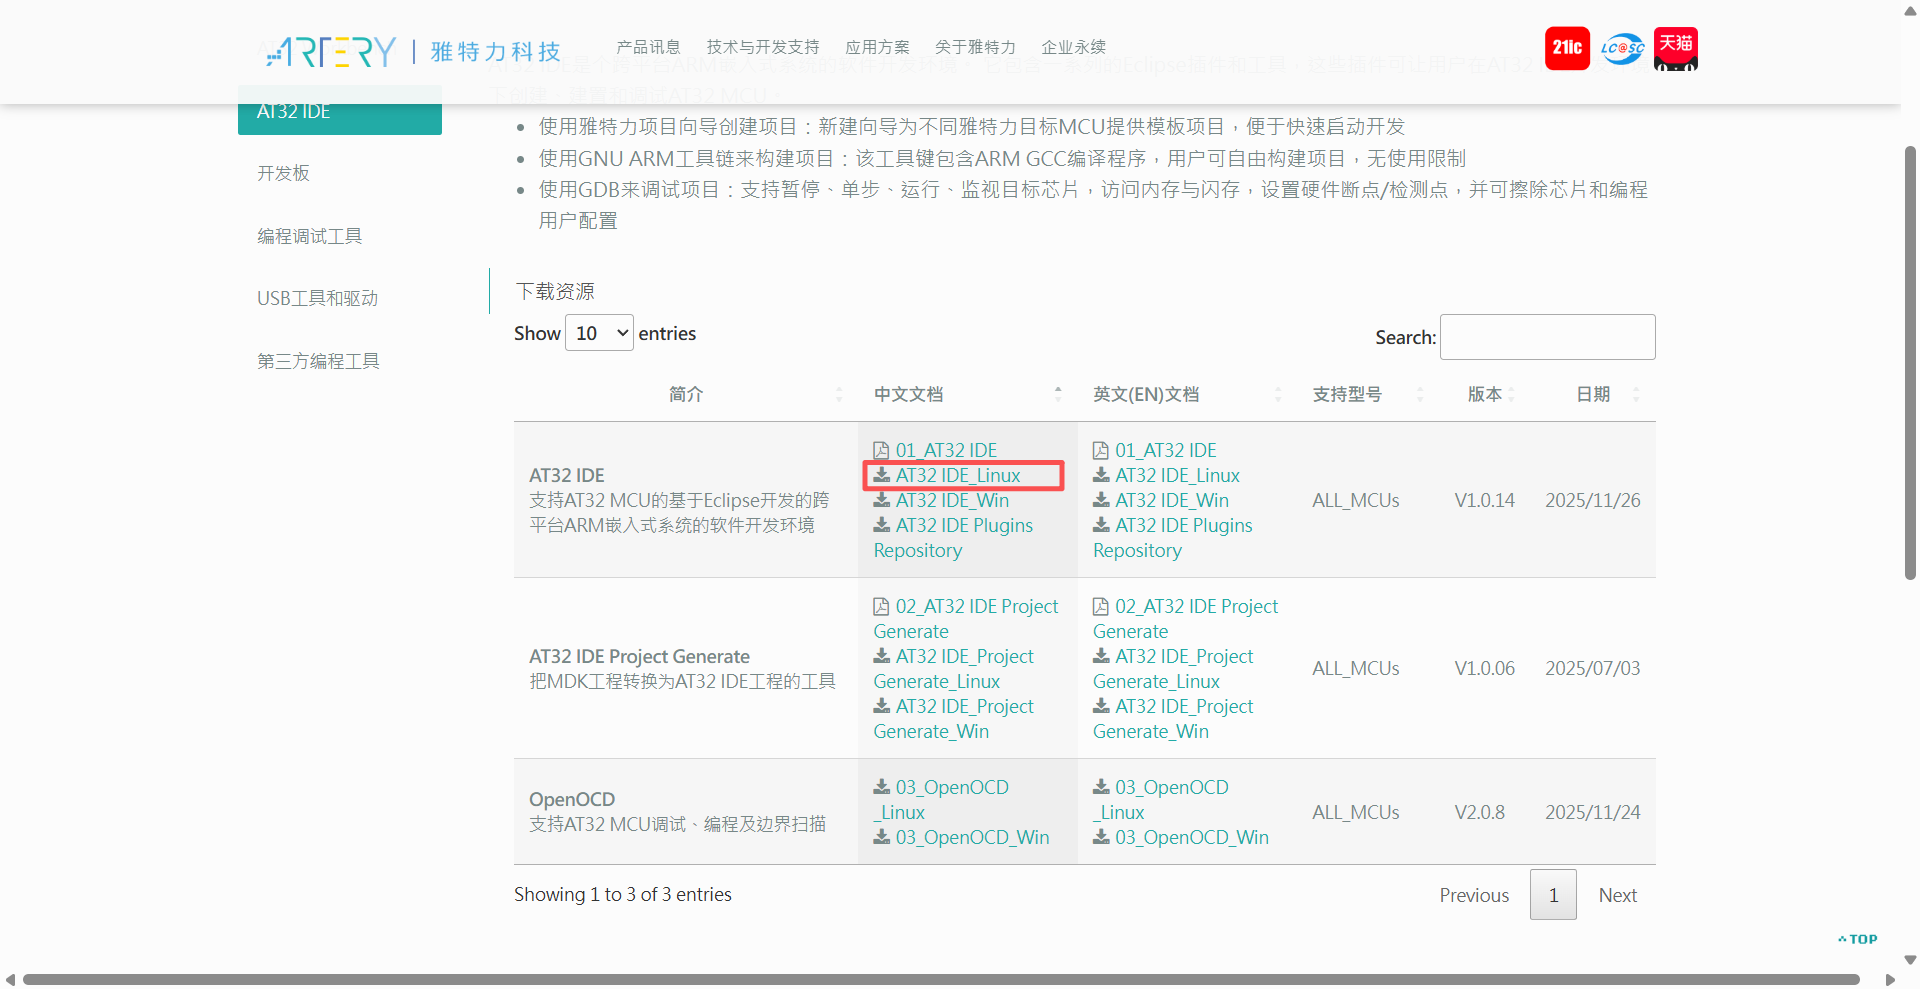1920x989 pixels.
Task: Sort table by 简介 column
Action: (x=685, y=394)
